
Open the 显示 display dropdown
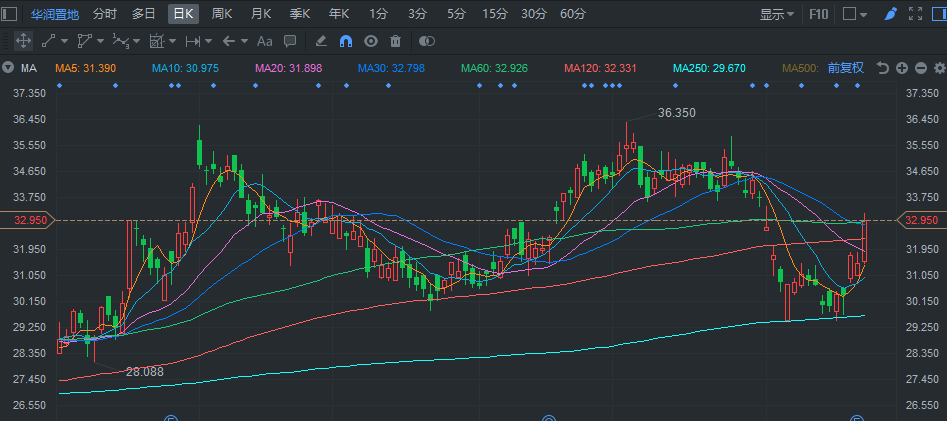pyautogui.click(x=777, y=14)
